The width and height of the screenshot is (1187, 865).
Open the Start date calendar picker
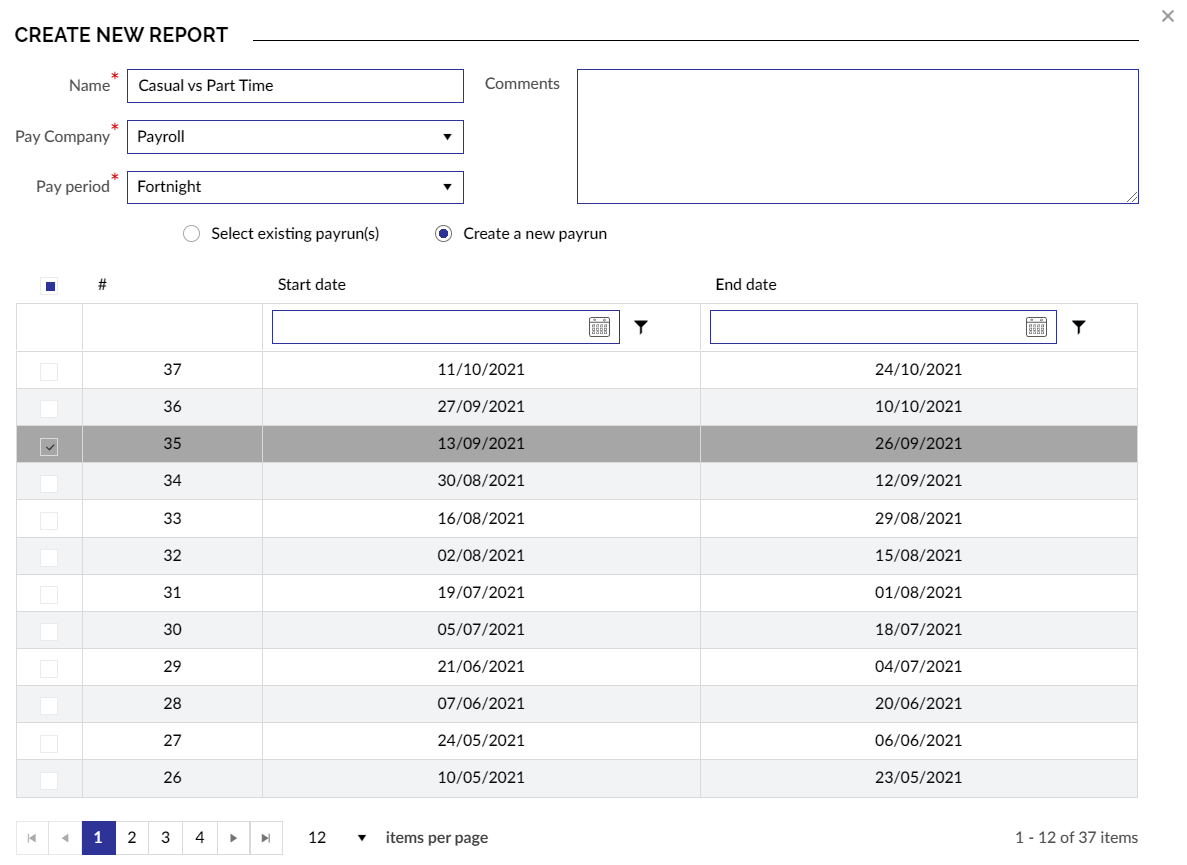(x=599, y=327)
